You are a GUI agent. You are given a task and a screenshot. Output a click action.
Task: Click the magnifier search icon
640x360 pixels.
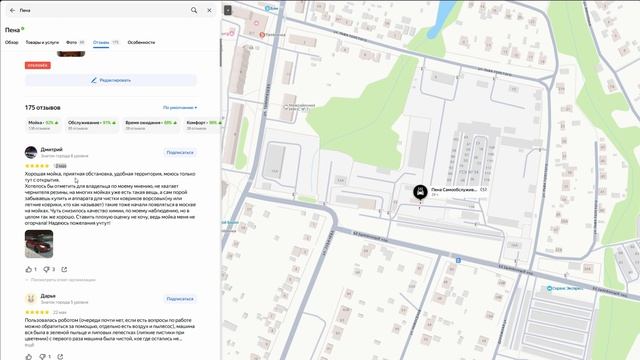click(194, 10)
